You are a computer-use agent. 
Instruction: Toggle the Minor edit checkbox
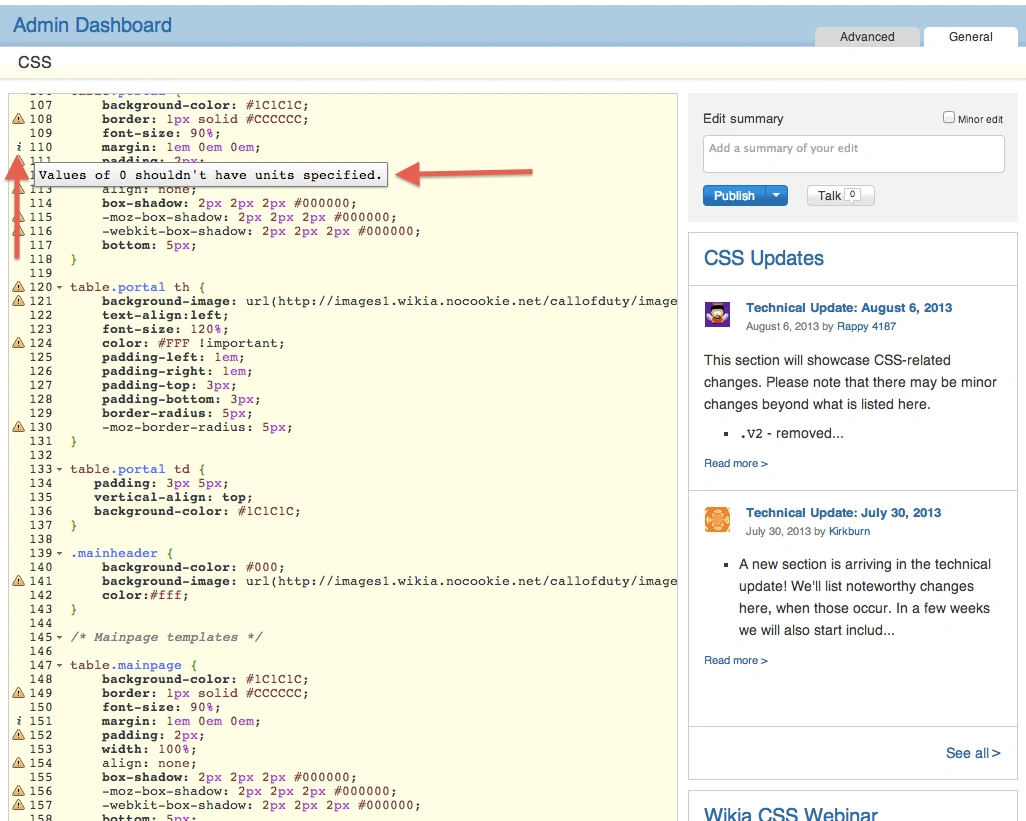949,118
